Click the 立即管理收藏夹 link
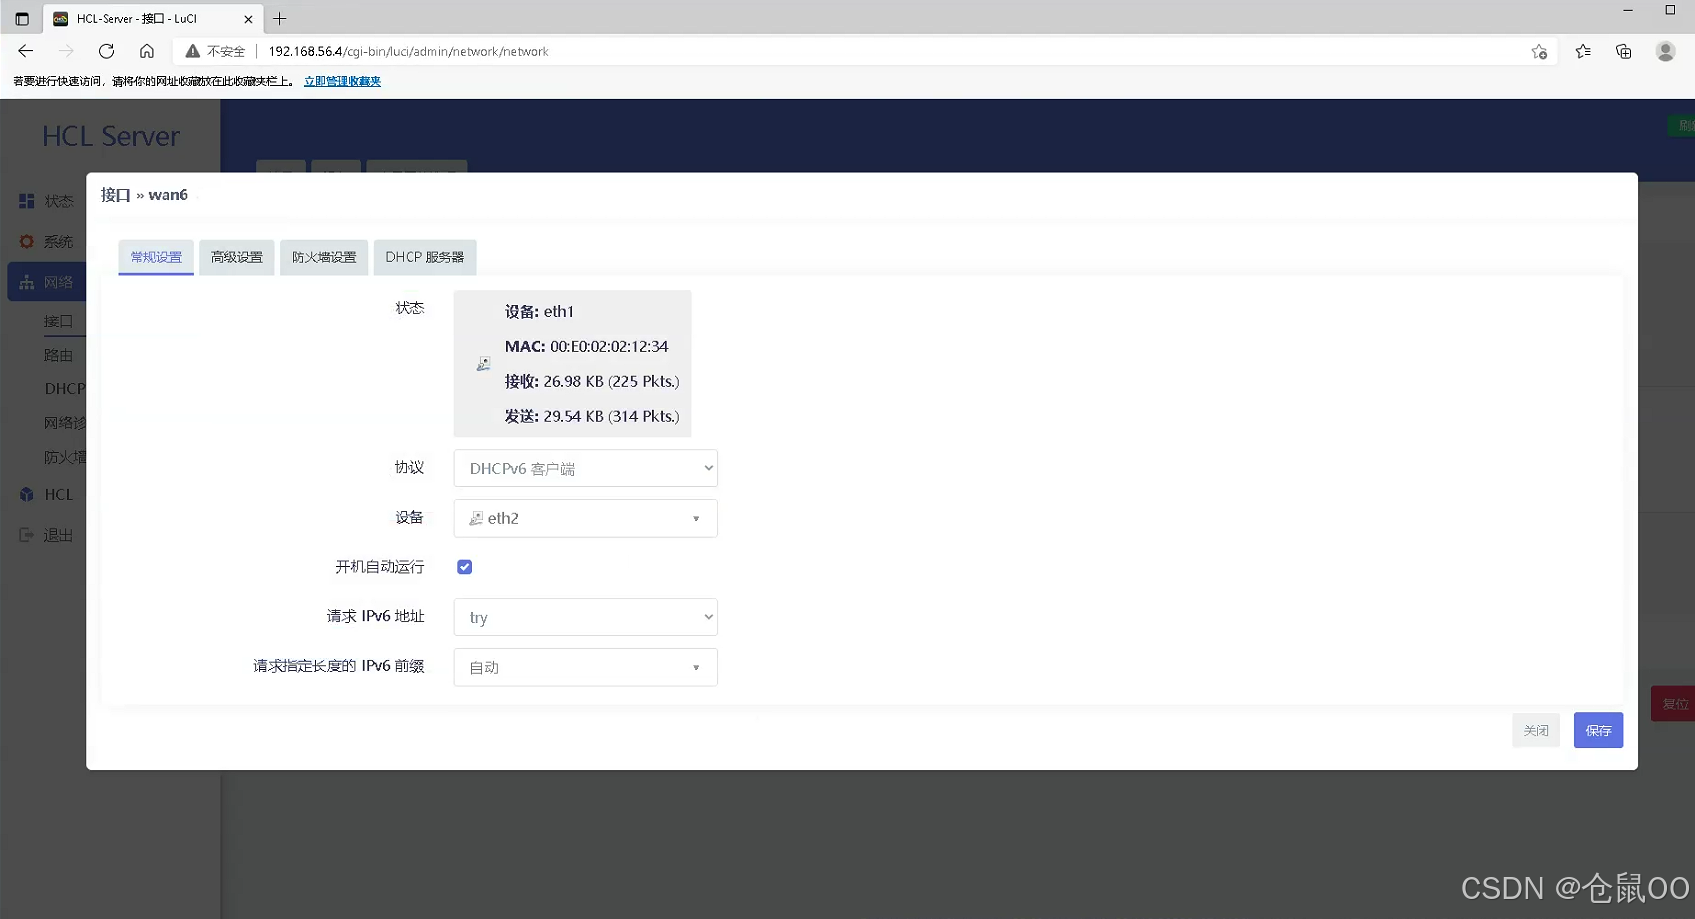The width and height of the screenshot is (1695, 919). [342, 81]
